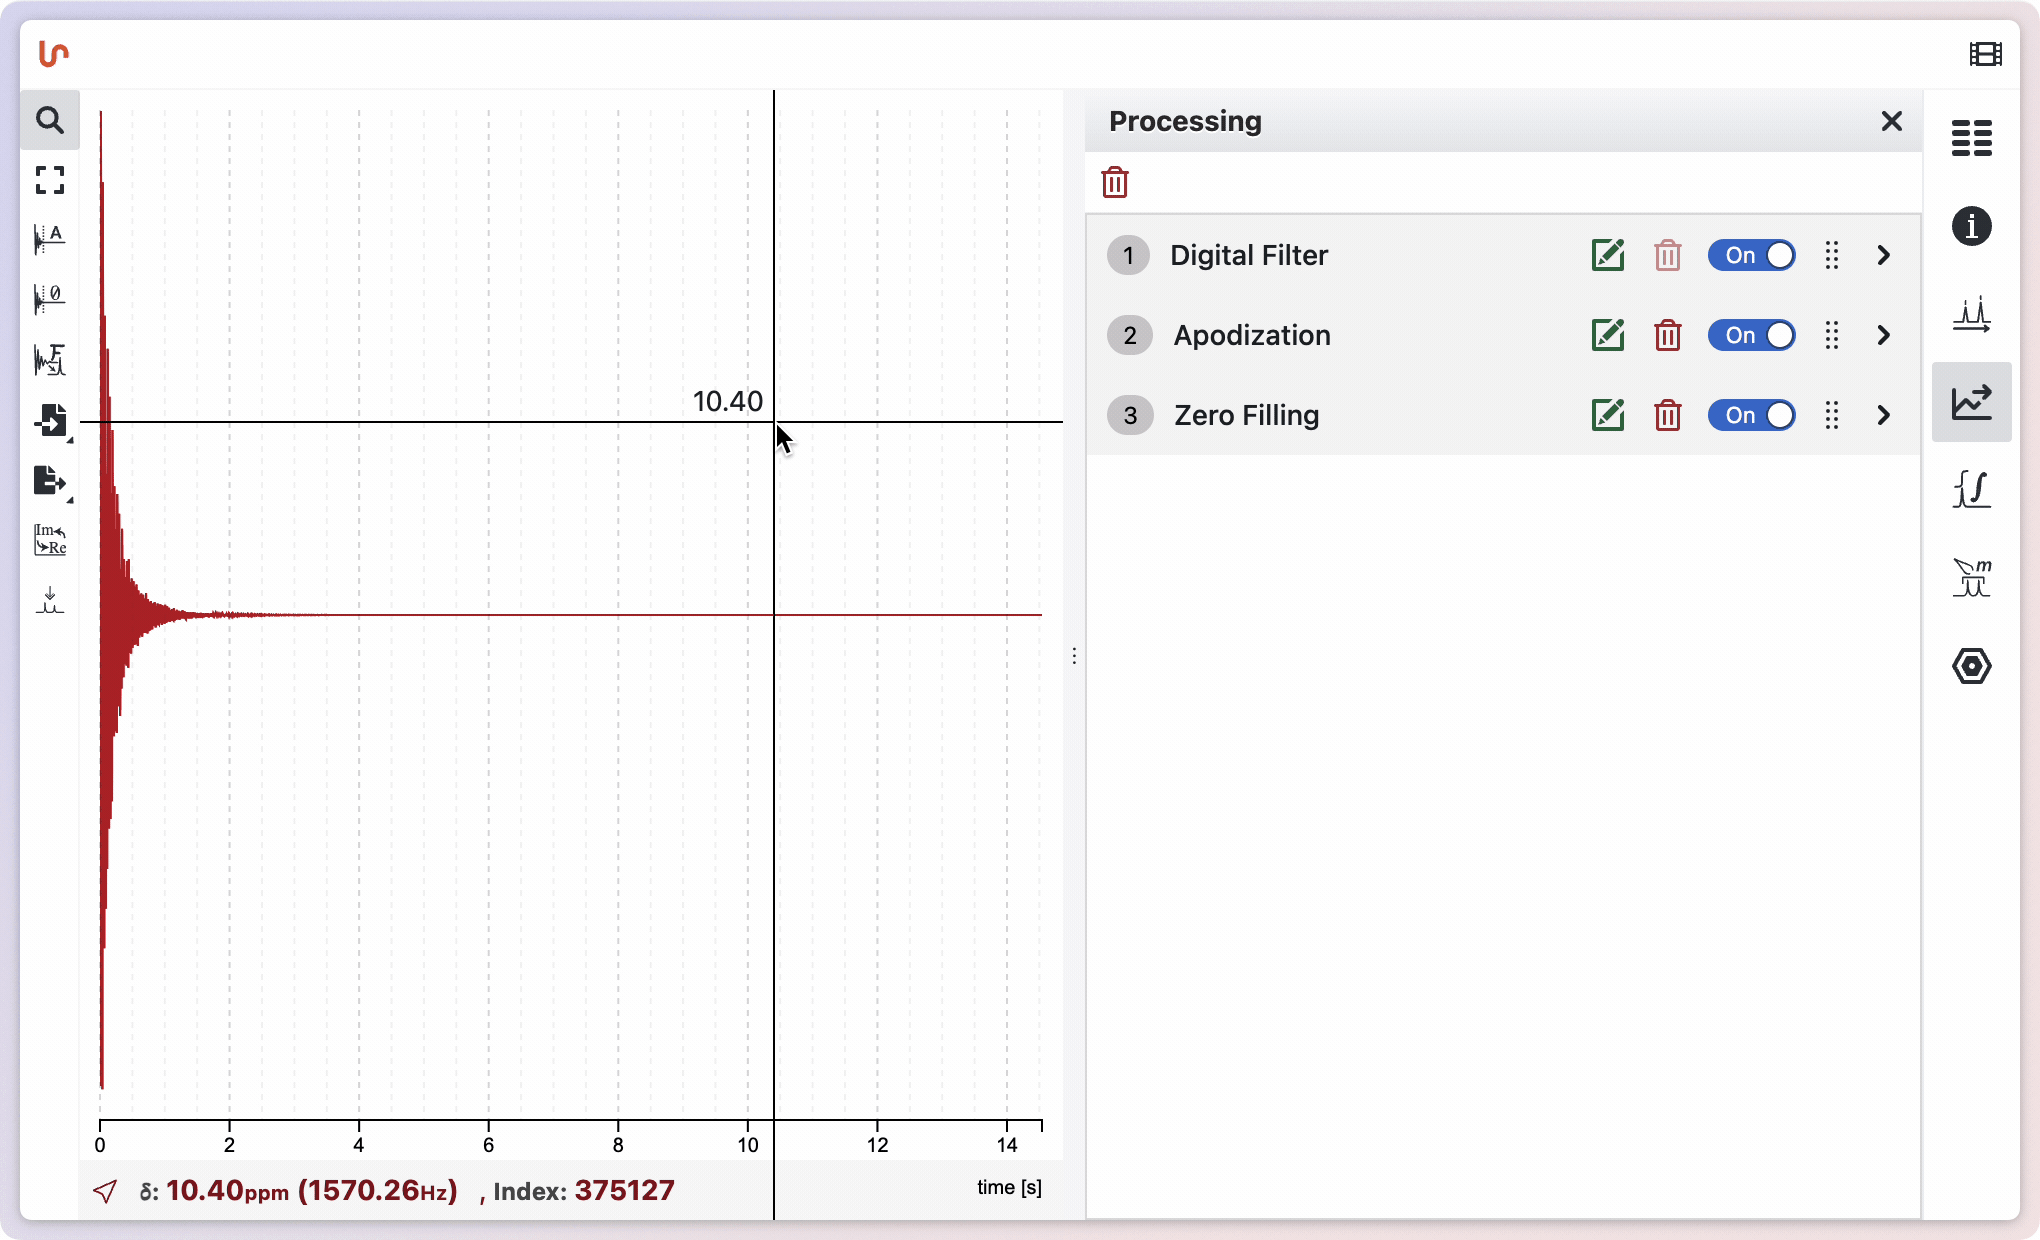The image size is (2040, 1240).
Task: Delete all filters with top trash icon
Action: pos(1115,183)
